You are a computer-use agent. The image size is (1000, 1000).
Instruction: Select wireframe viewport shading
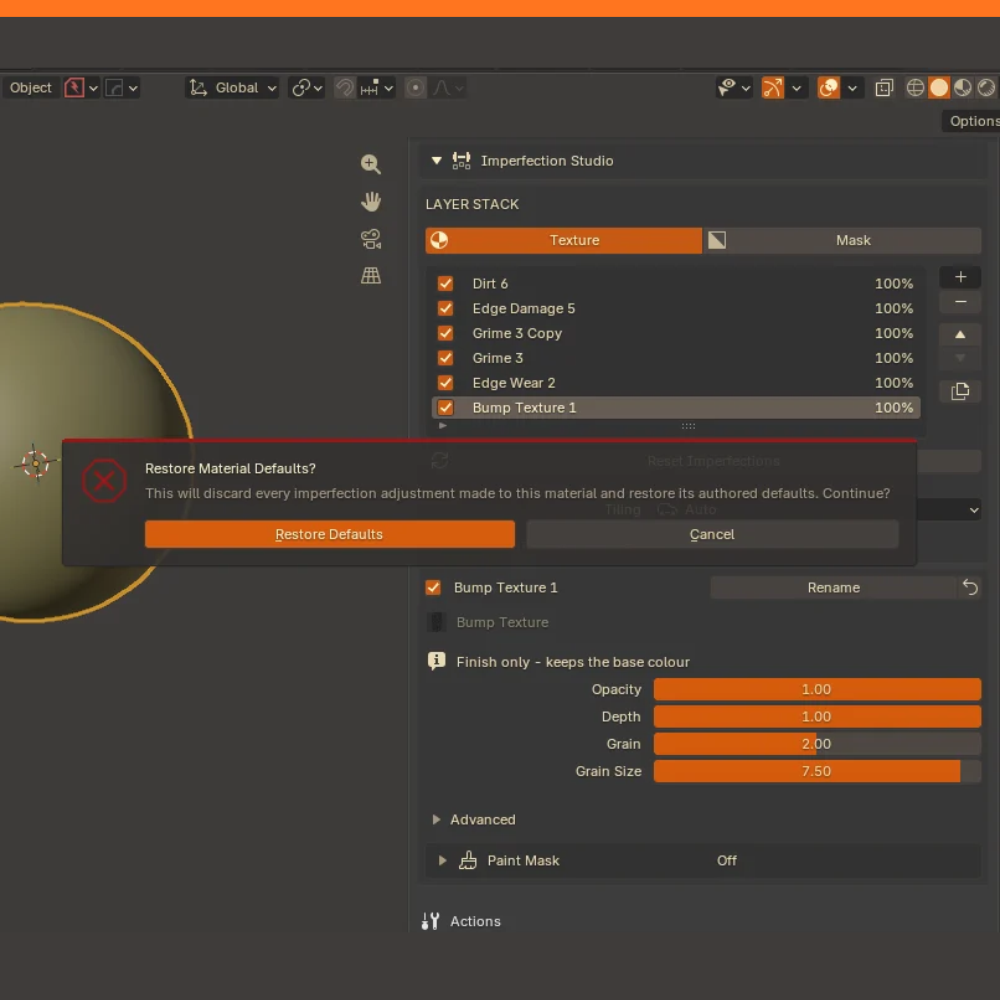pos(915,87)
